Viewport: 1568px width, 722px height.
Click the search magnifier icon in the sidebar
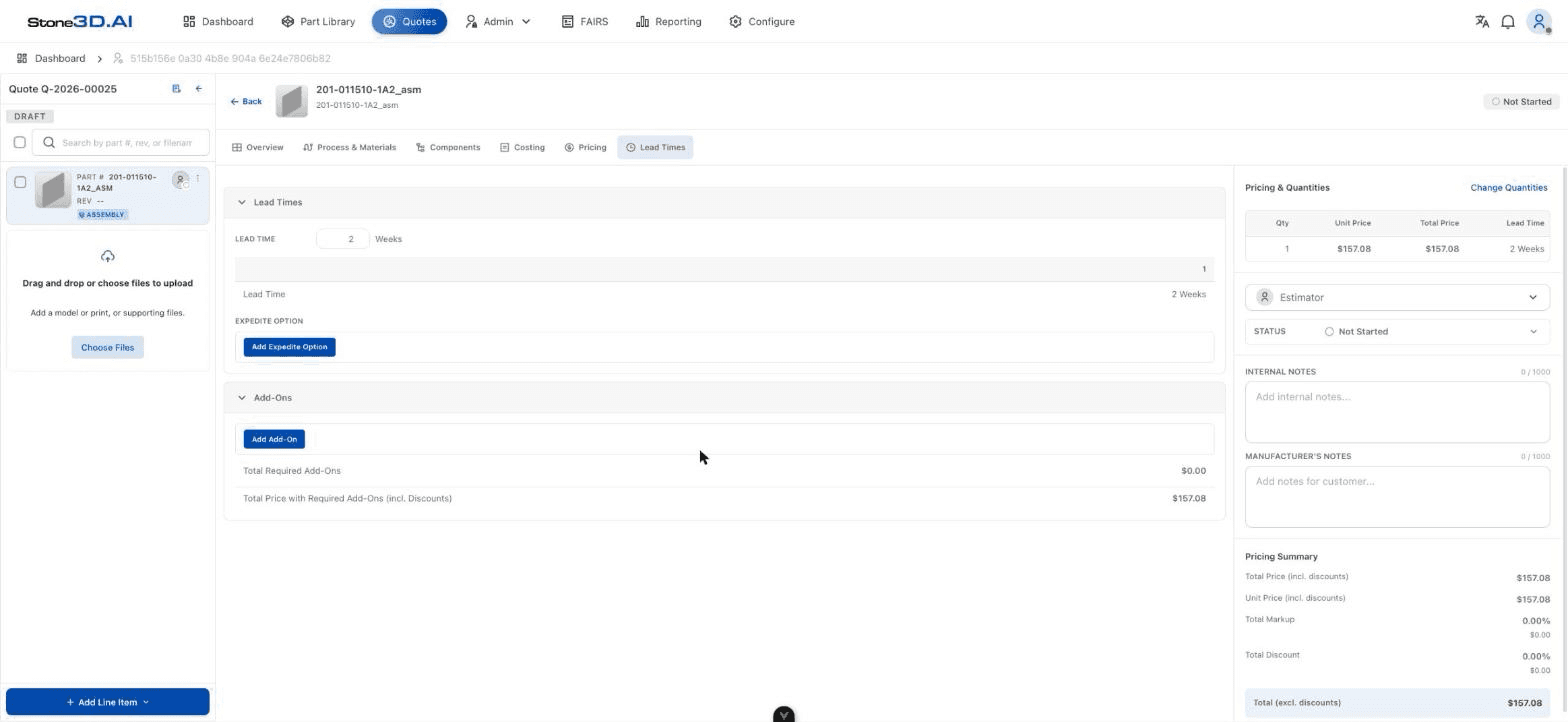48,143
